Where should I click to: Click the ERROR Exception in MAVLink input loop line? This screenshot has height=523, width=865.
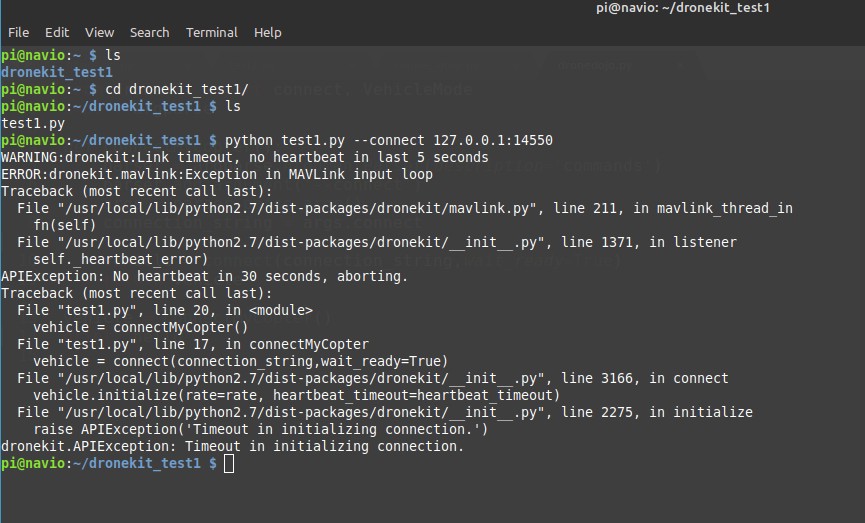(217, 174)
